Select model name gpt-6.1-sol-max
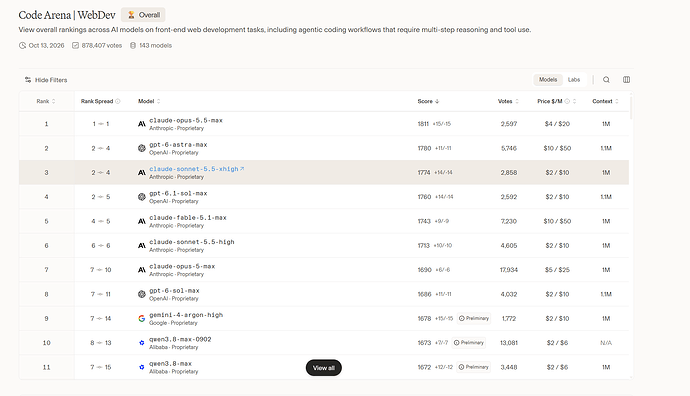690x396 pixels. click(178, 193)
